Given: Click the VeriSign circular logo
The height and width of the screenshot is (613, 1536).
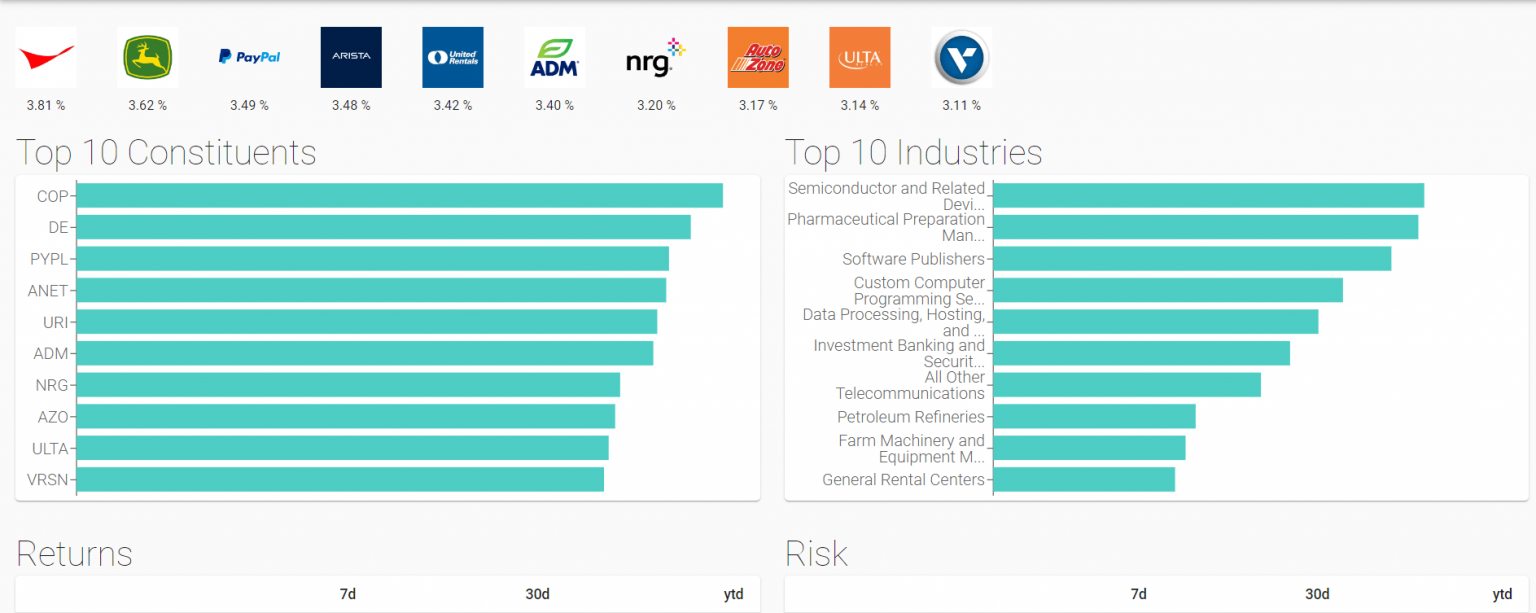Looking at the screenshot, I should 961,57.
